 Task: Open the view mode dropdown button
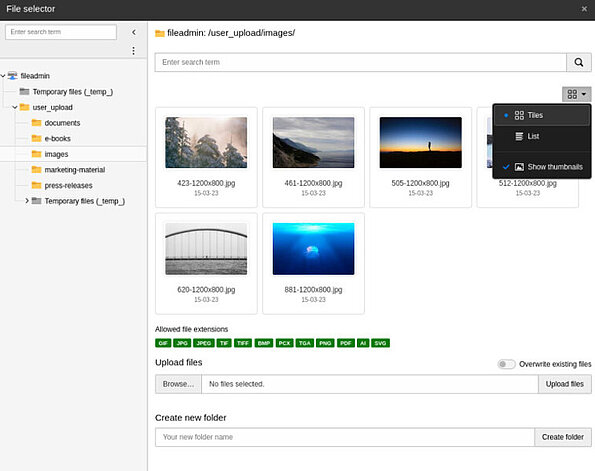(x=576, y=94)
